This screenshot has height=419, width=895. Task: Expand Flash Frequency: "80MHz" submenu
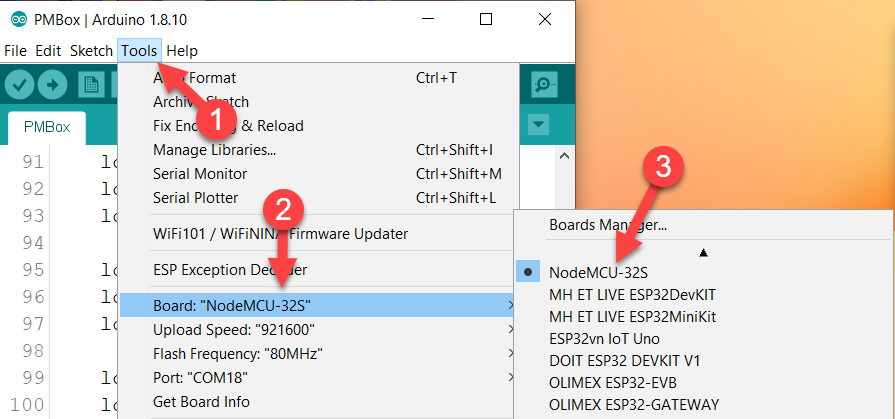[x=319, y=354]
